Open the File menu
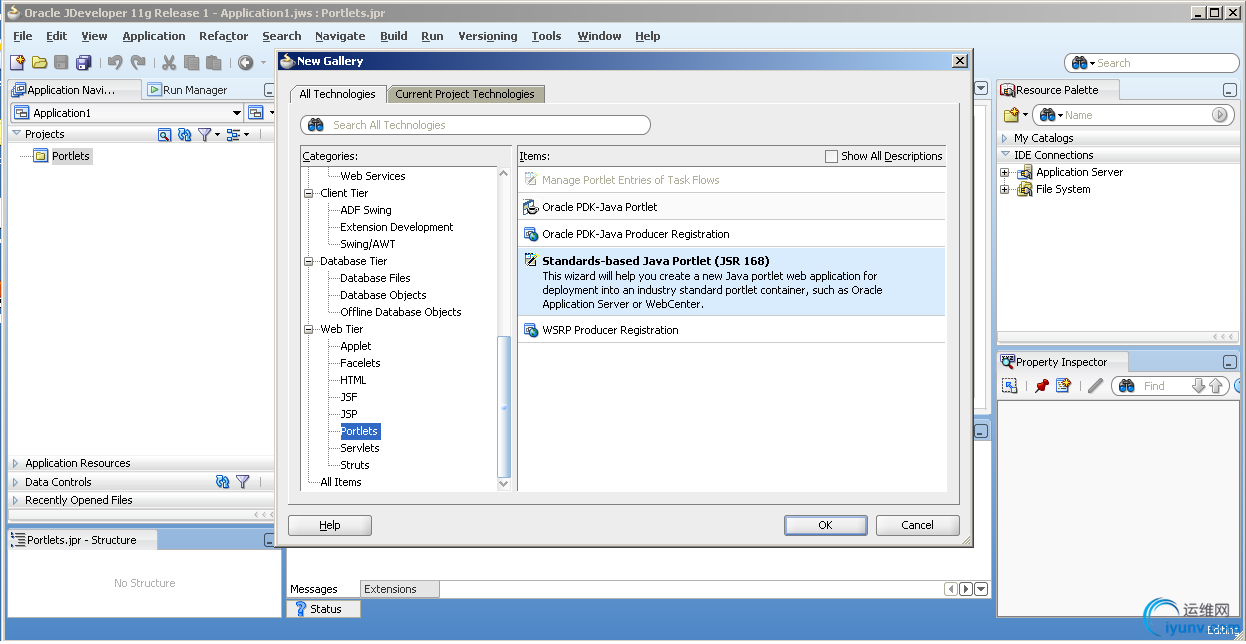Screen dimensions: 1246x644 tap(23, 36)
